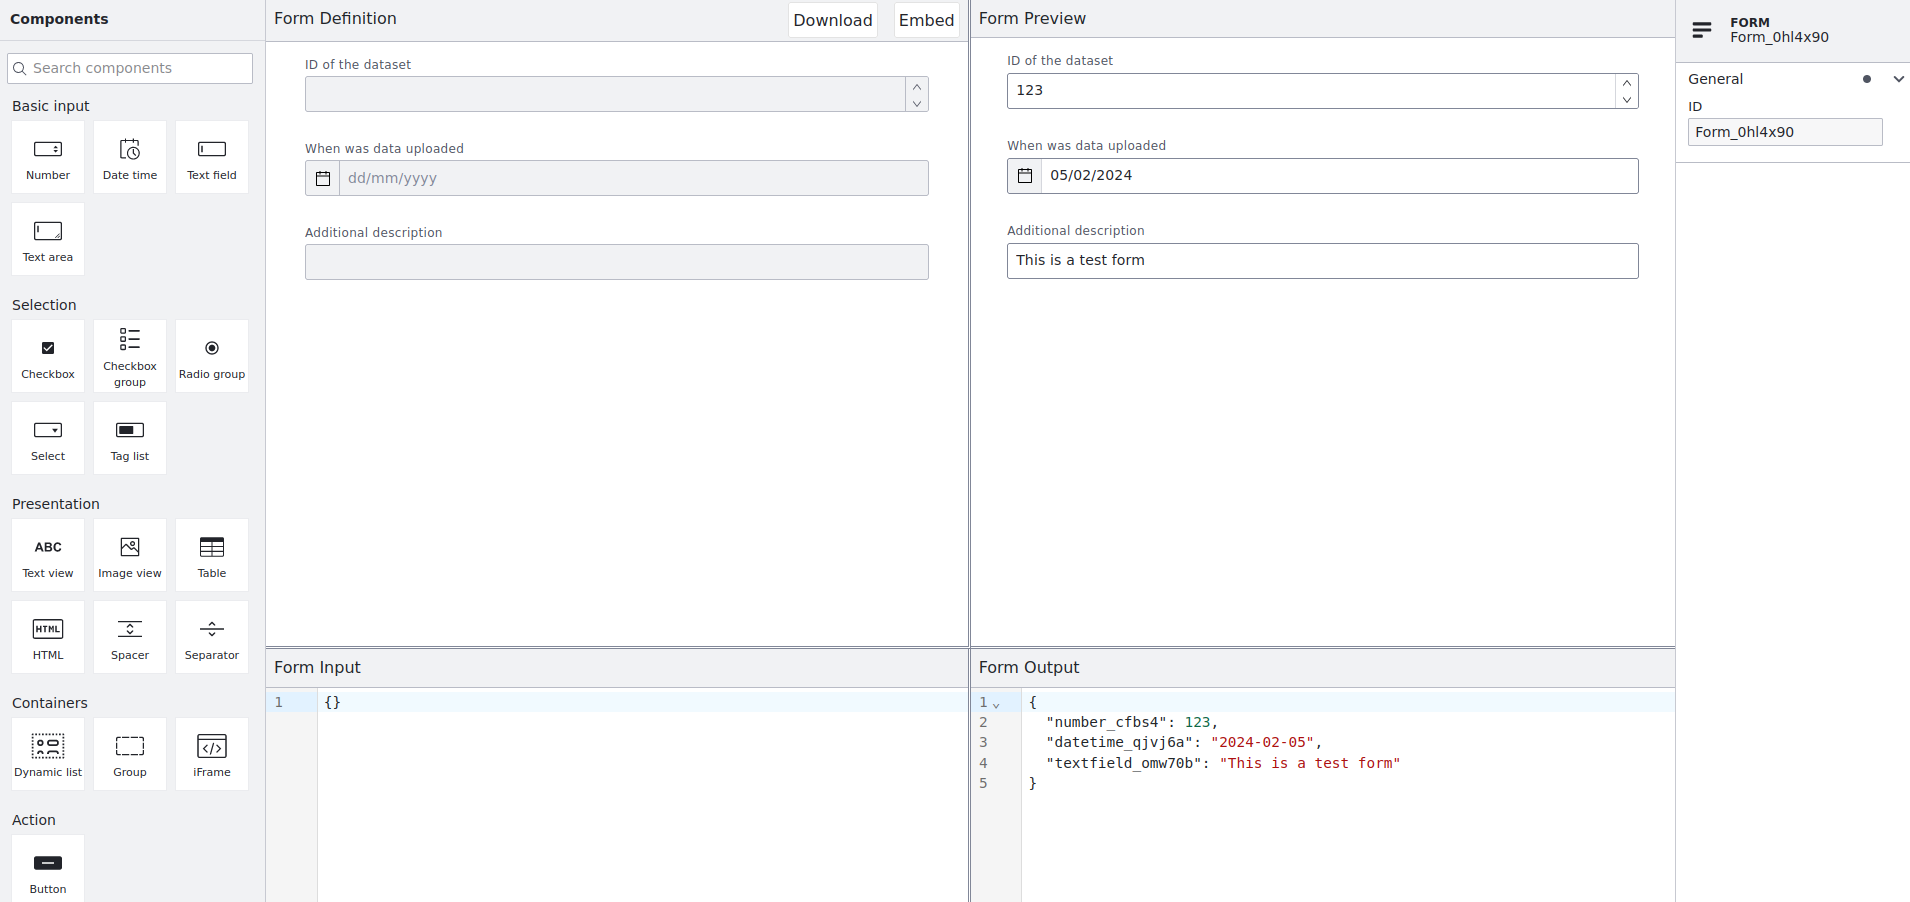The width and height of the screenshot is (1910, 902).
Task: Select the iFrame component
Action: pyautogui.click(x=212, y=754)
